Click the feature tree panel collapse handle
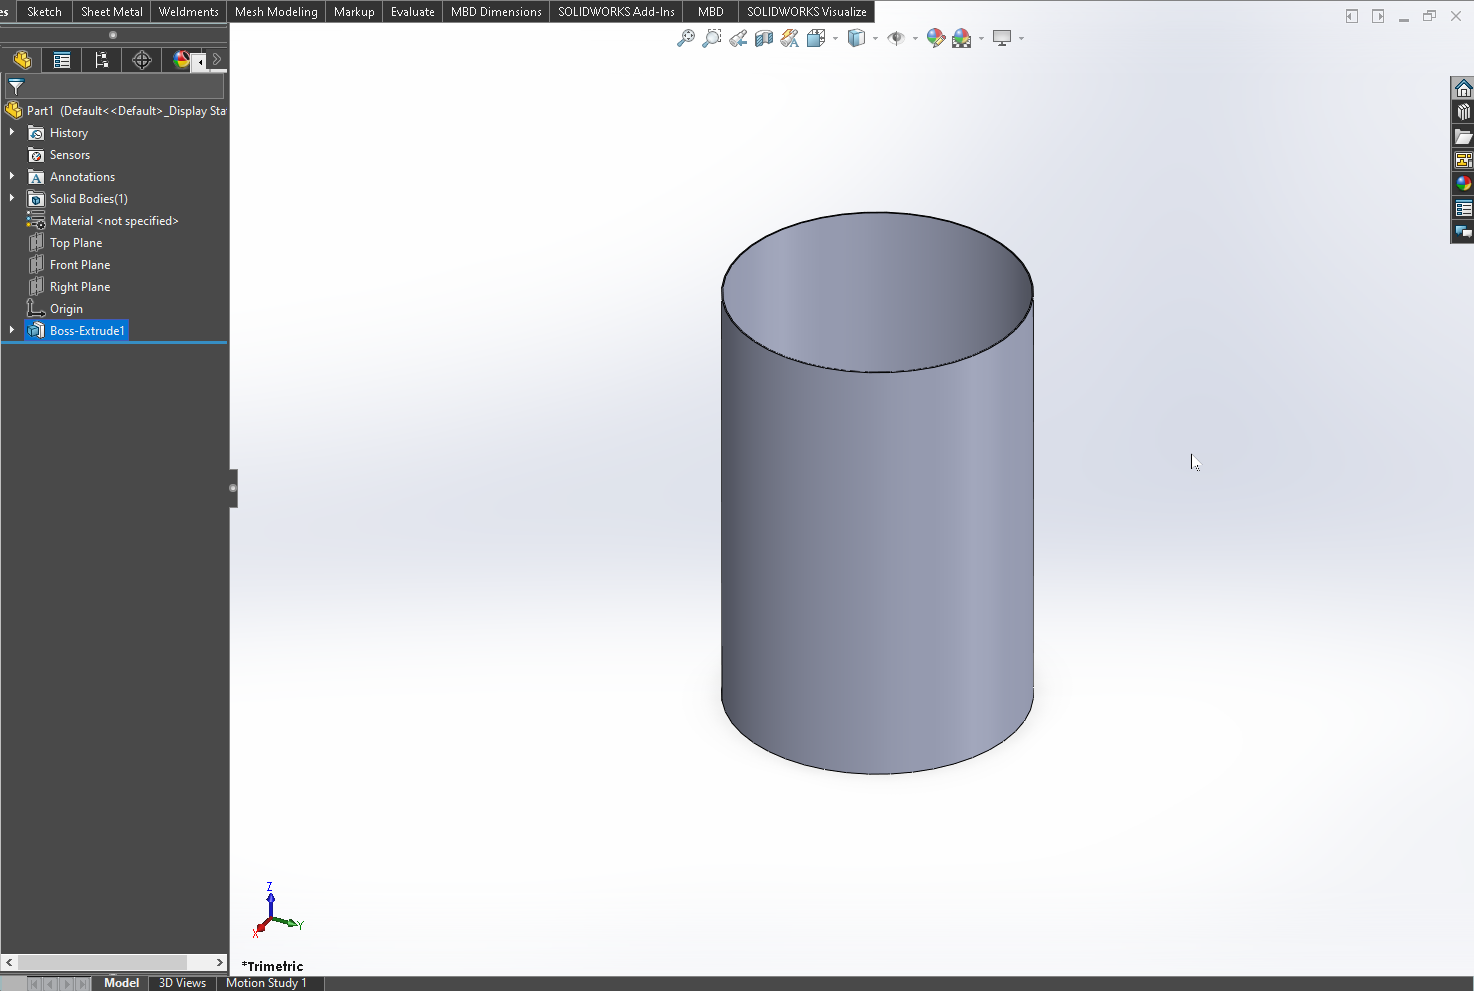The width and height of the screenshot is (1474, 991). [x=233, y=488]
